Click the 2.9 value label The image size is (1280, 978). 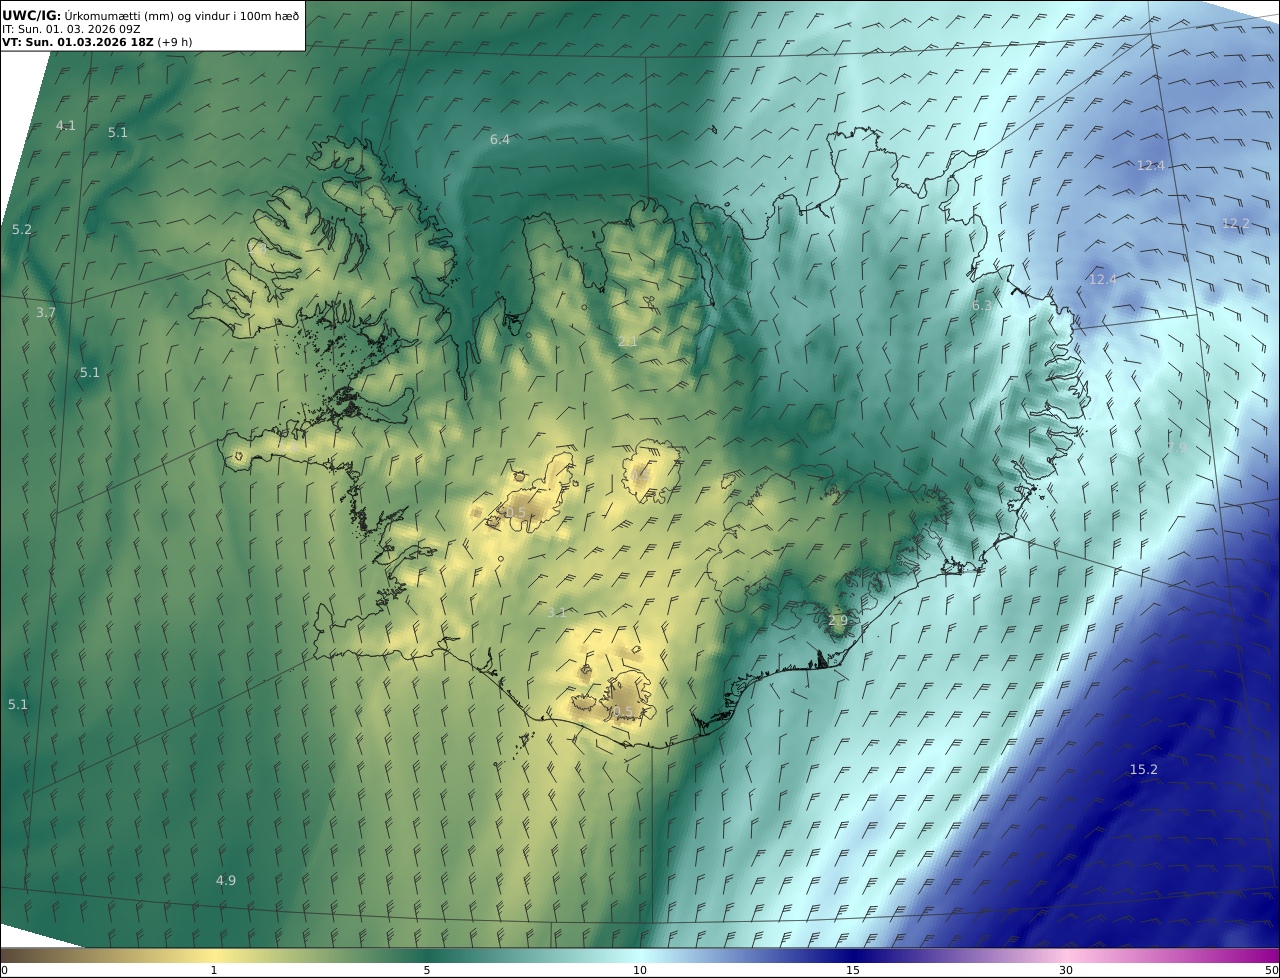[838, 620]
